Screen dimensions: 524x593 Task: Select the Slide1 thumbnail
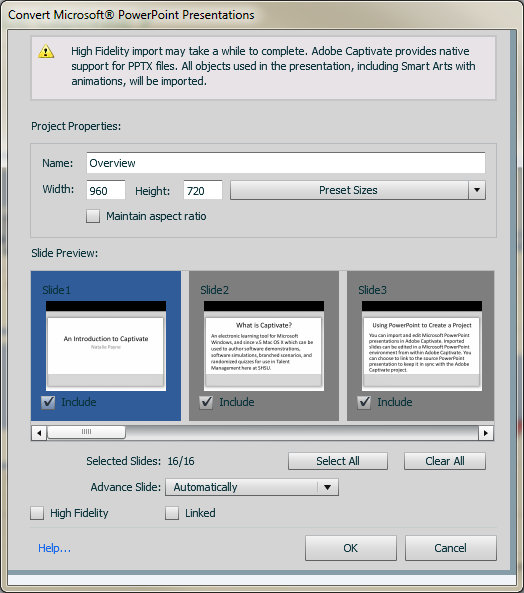(x=106, y=346)
